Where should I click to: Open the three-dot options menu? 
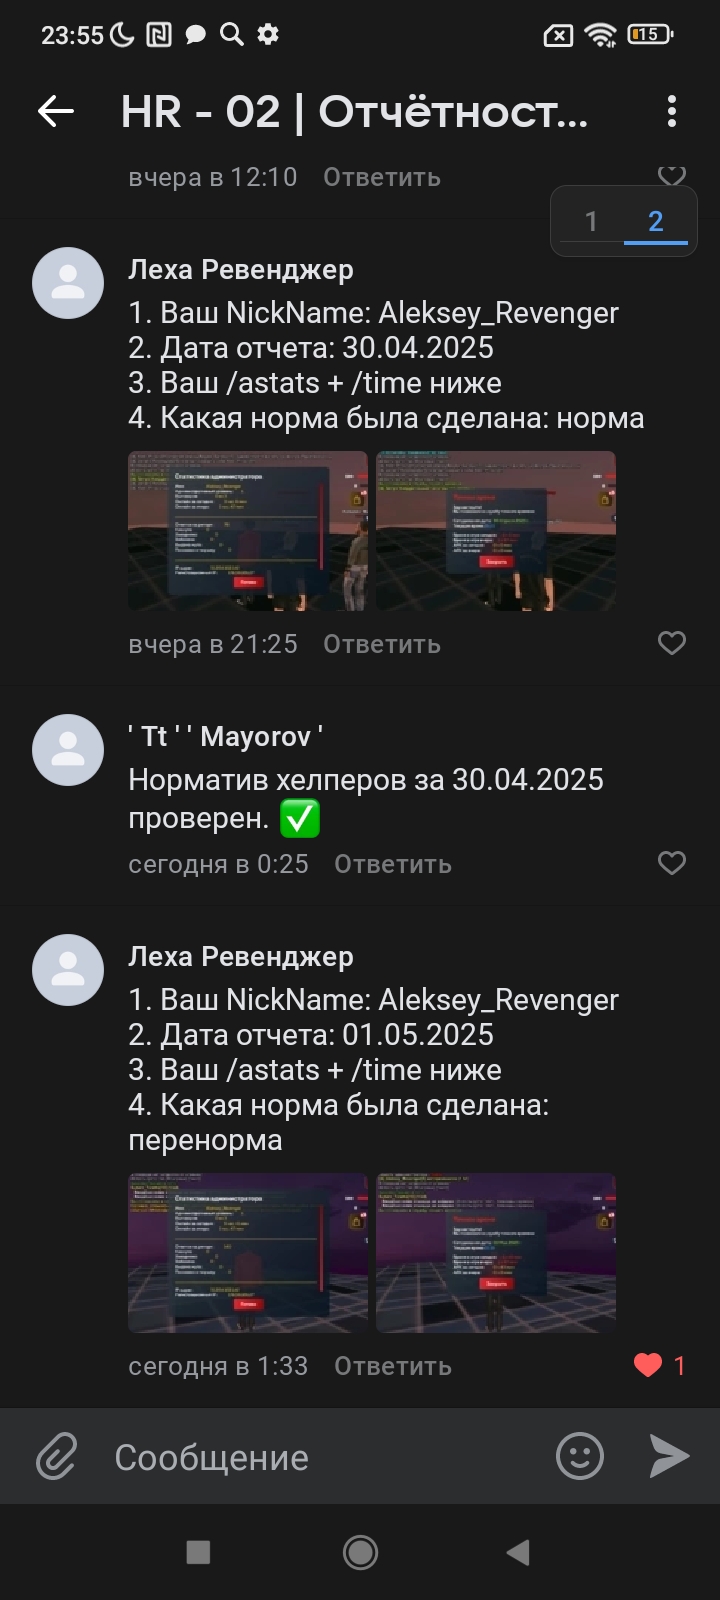tap(672, 112)
